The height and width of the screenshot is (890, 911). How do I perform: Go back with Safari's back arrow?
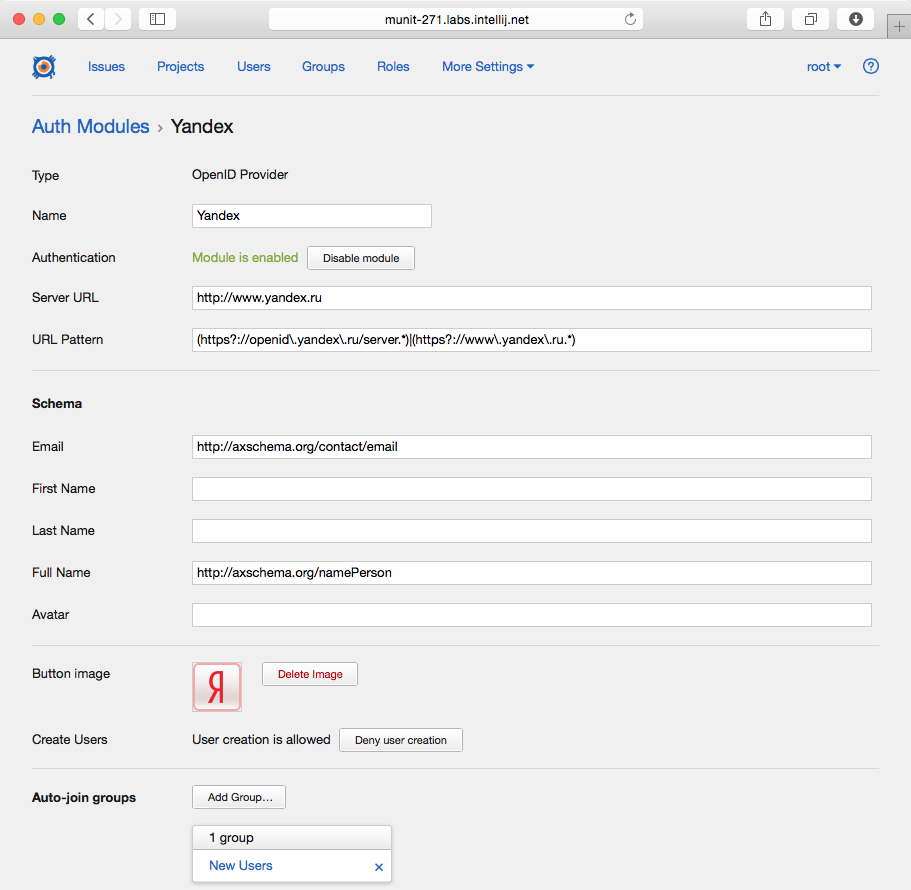click(x=91, y=19)
